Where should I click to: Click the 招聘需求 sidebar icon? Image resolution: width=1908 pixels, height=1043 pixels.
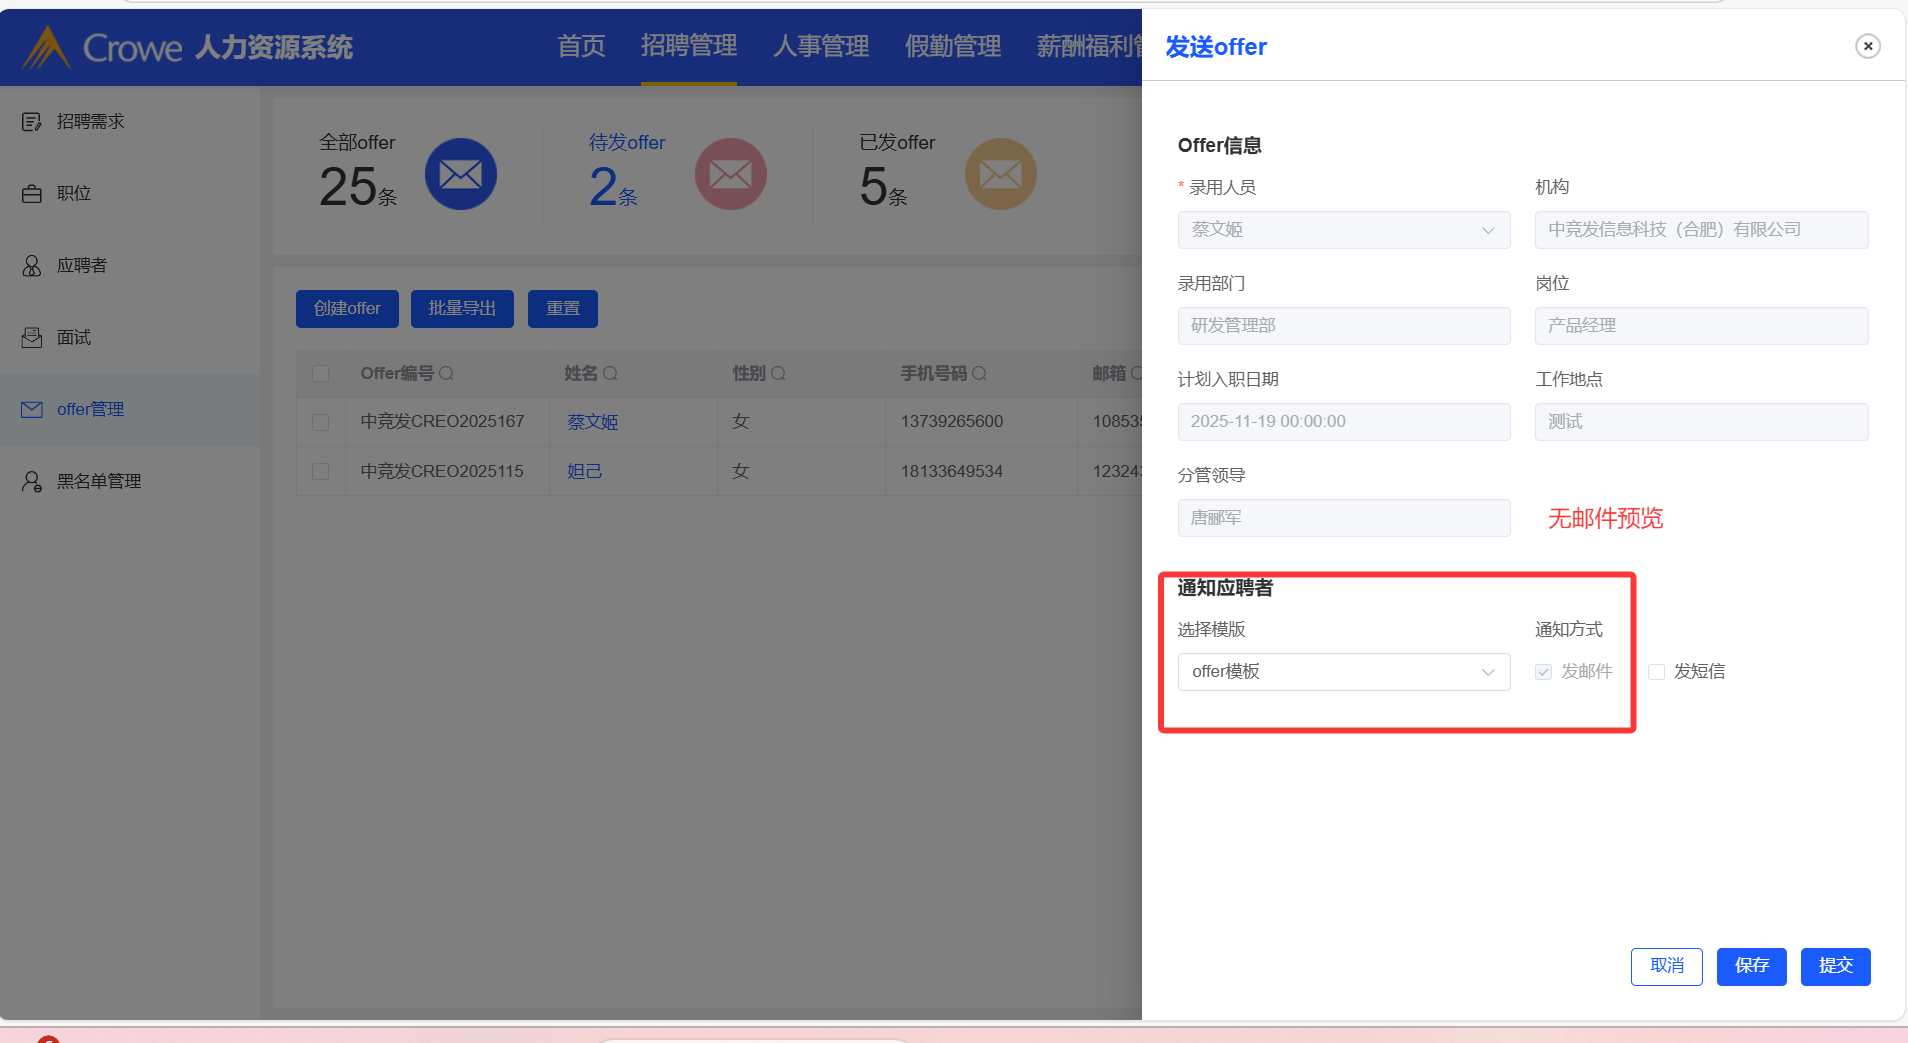[32, 122]
